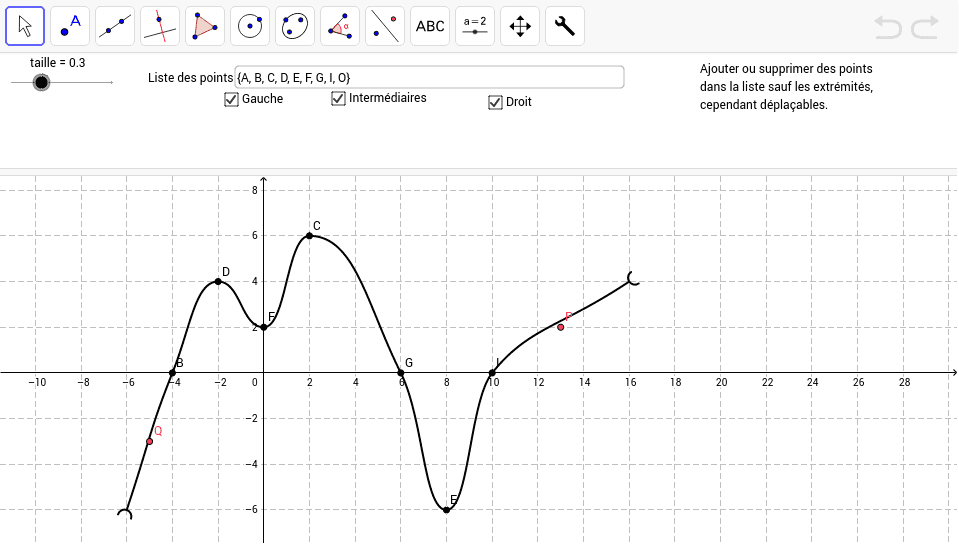Screen dimensions: 959x545
Task: Select the Move arrow tool
Action: click(x=25, y=26)
